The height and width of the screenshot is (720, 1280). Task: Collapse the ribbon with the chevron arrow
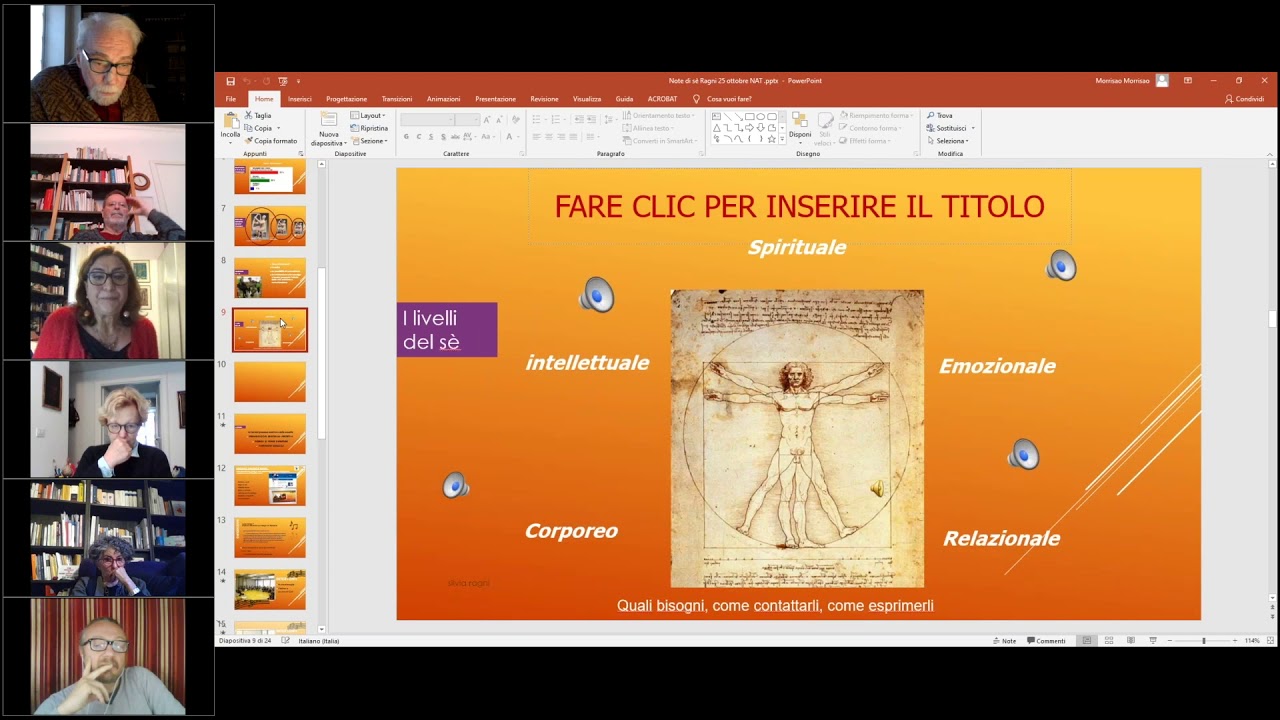1270,154
